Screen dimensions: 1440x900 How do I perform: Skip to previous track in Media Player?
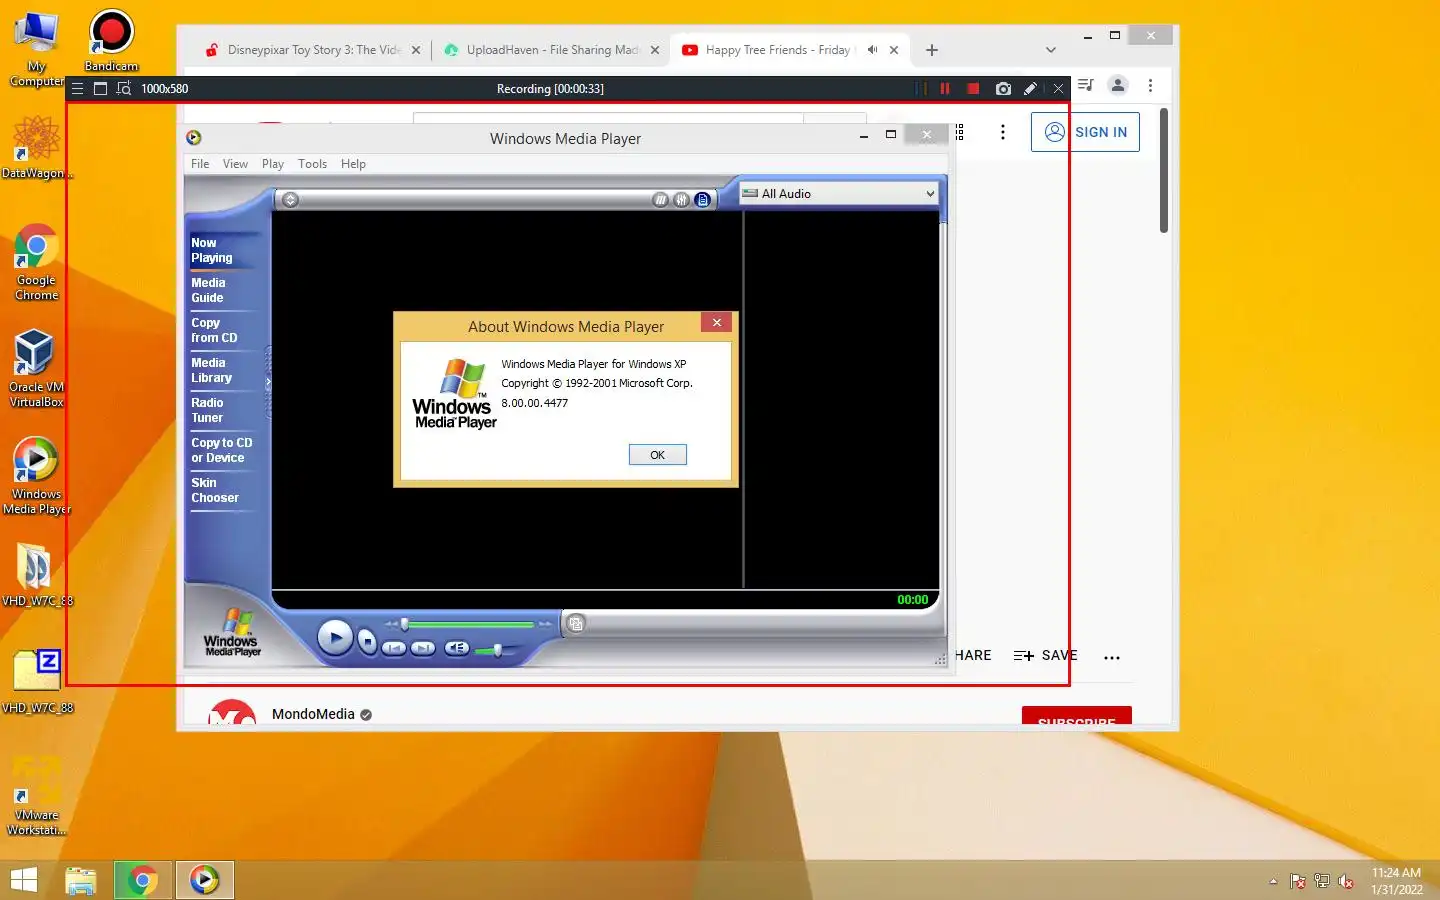394,648
